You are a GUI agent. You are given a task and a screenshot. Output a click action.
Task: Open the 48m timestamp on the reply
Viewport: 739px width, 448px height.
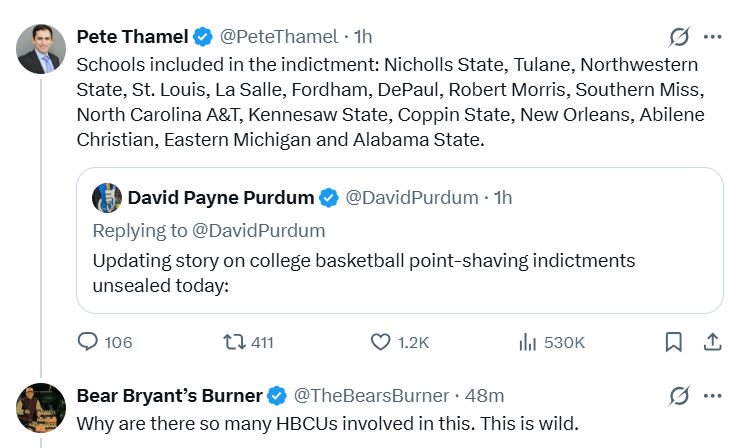(x=485, y=395)
